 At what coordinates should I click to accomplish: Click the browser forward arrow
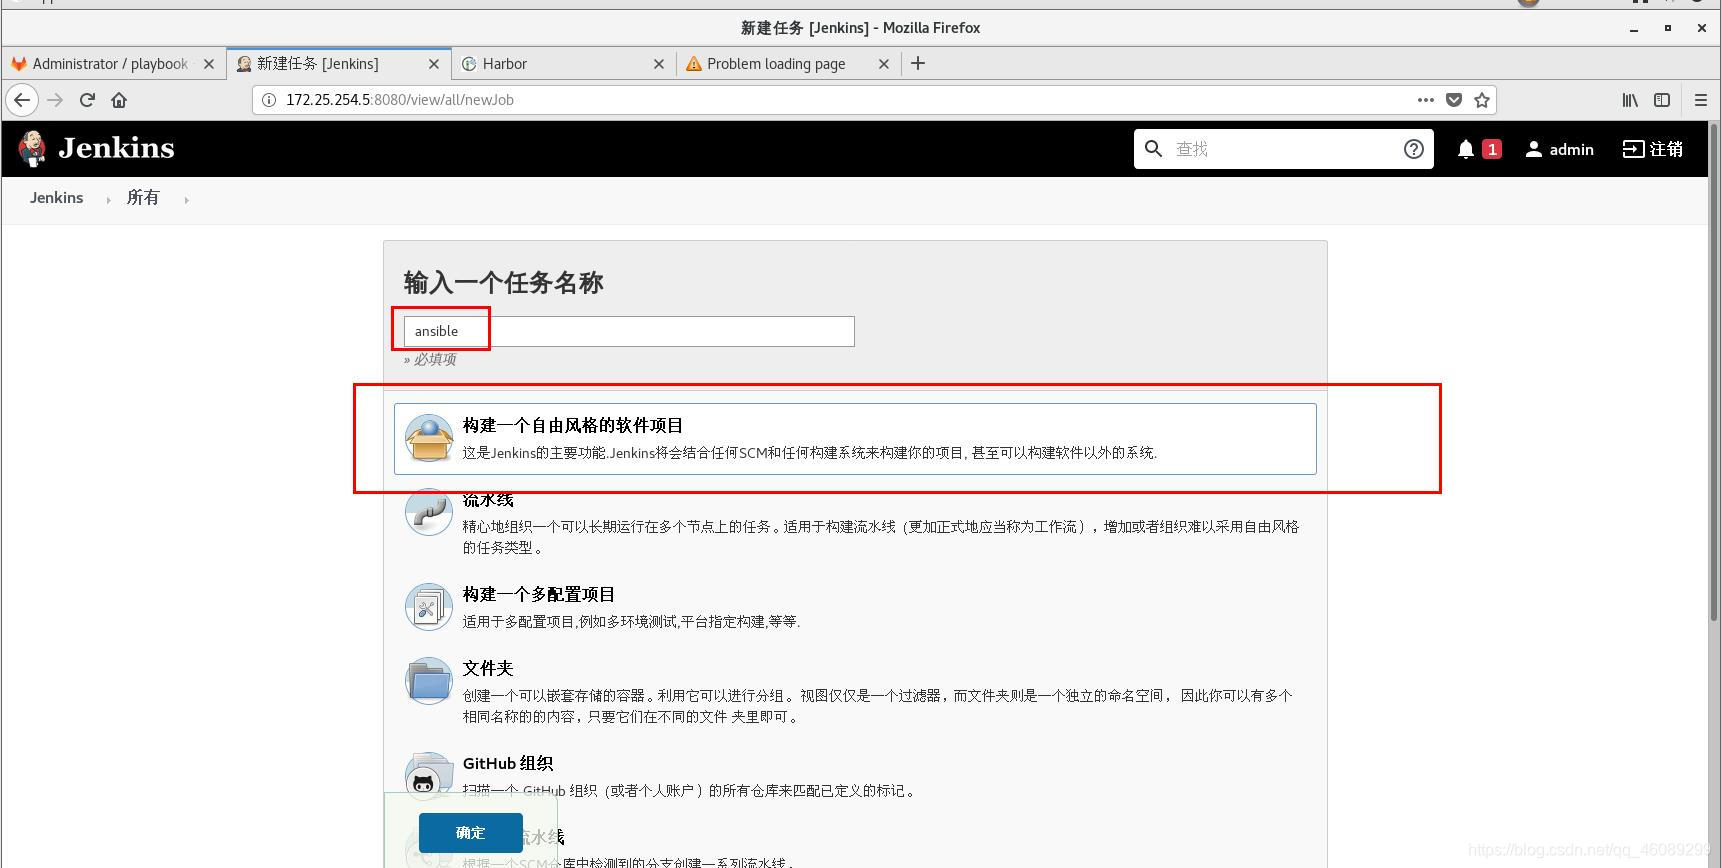click(55, 100)
